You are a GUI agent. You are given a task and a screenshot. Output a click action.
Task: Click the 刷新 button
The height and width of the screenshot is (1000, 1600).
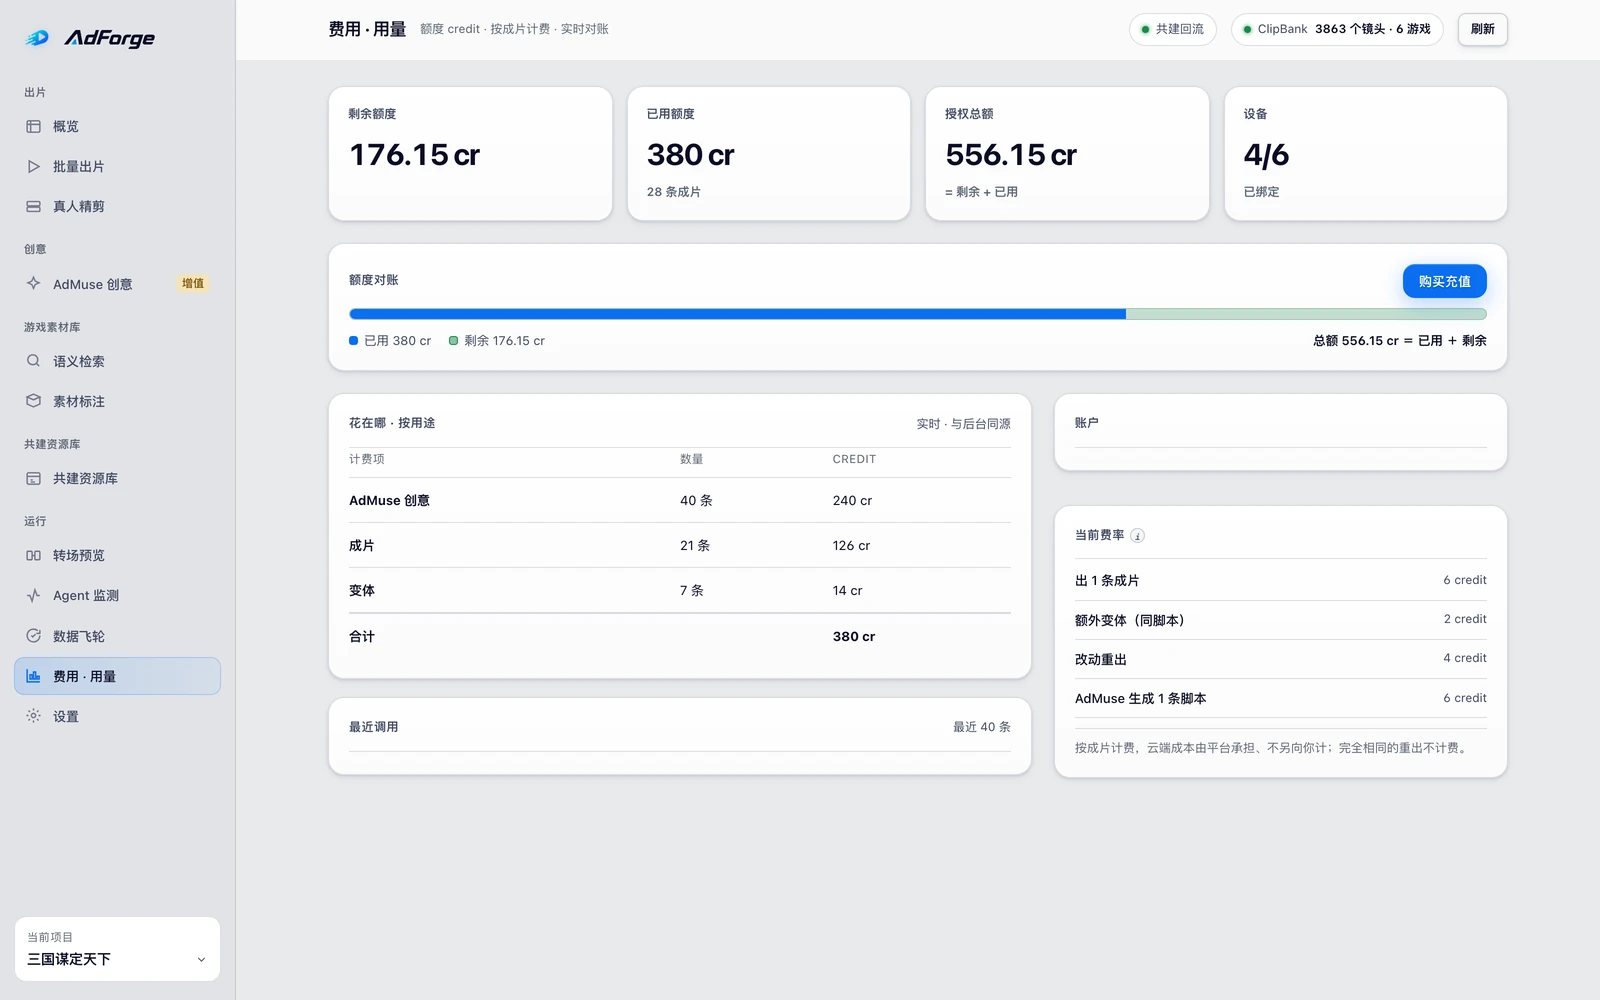point(1482,29)
